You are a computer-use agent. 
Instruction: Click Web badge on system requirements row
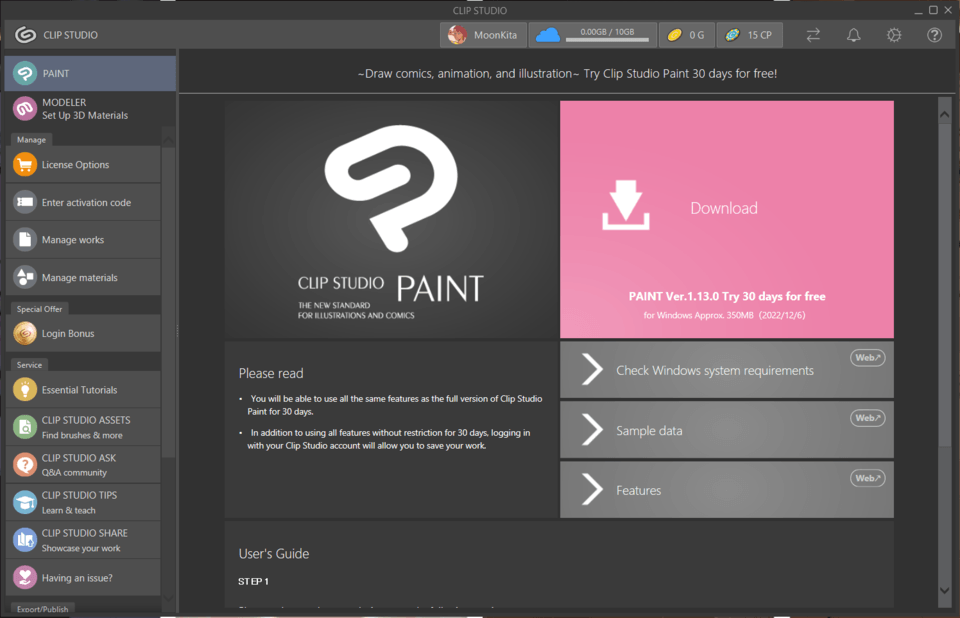(868, 358)
